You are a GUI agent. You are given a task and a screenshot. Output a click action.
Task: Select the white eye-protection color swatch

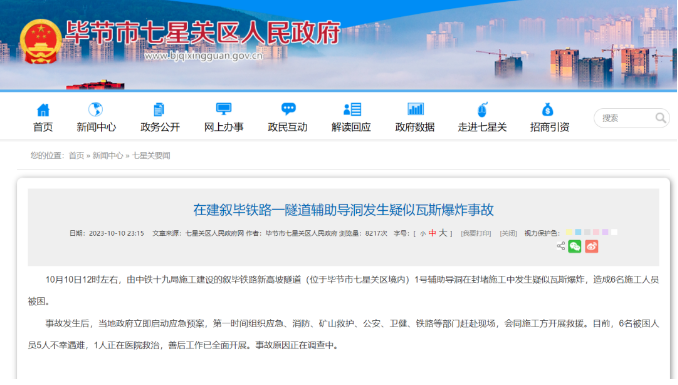pos(614,232)
